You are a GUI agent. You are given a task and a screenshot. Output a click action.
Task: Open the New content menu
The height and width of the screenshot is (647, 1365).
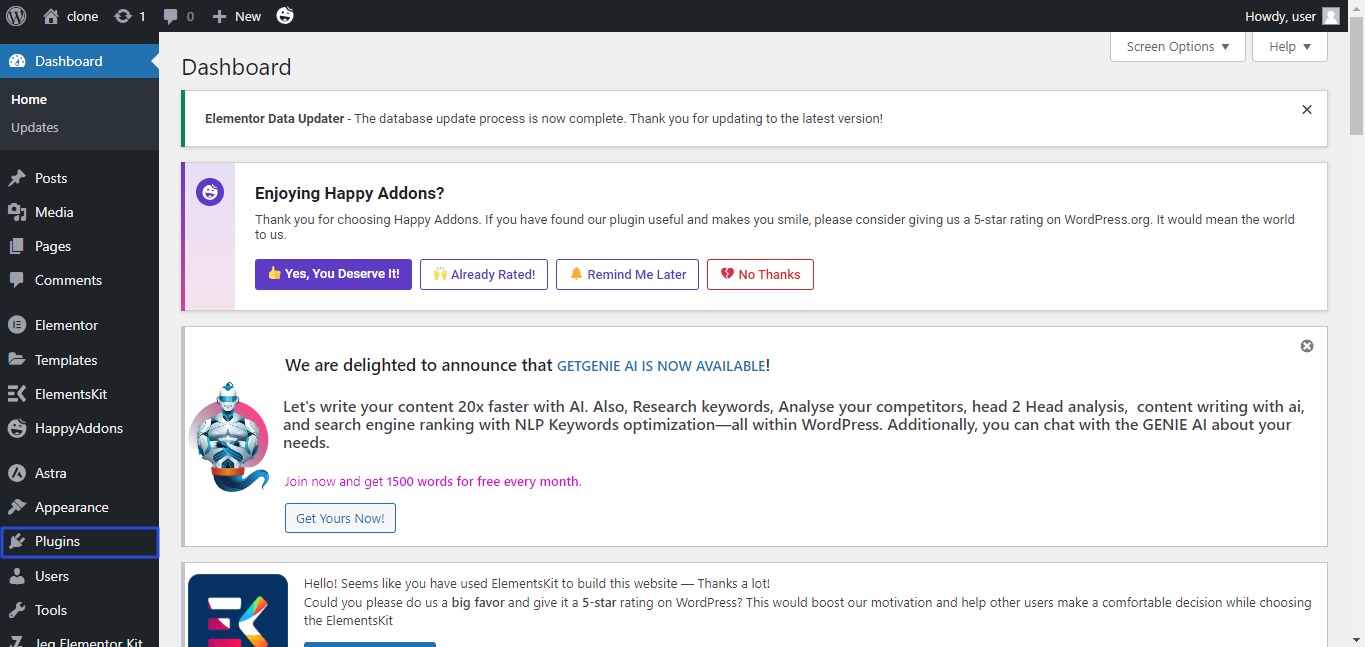coord(237,16)
